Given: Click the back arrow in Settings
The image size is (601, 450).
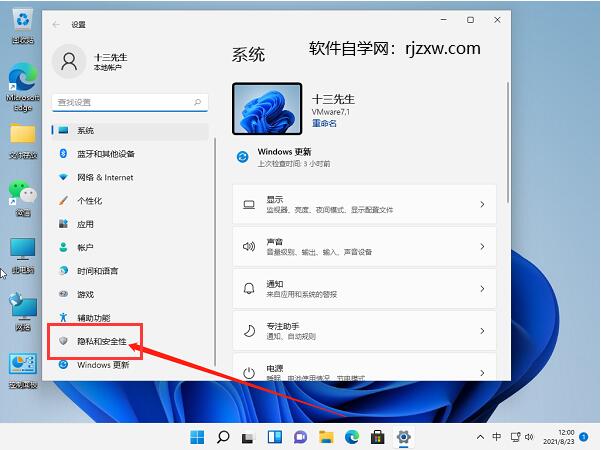Looking at the screenshot, I should tap(56, 25).
